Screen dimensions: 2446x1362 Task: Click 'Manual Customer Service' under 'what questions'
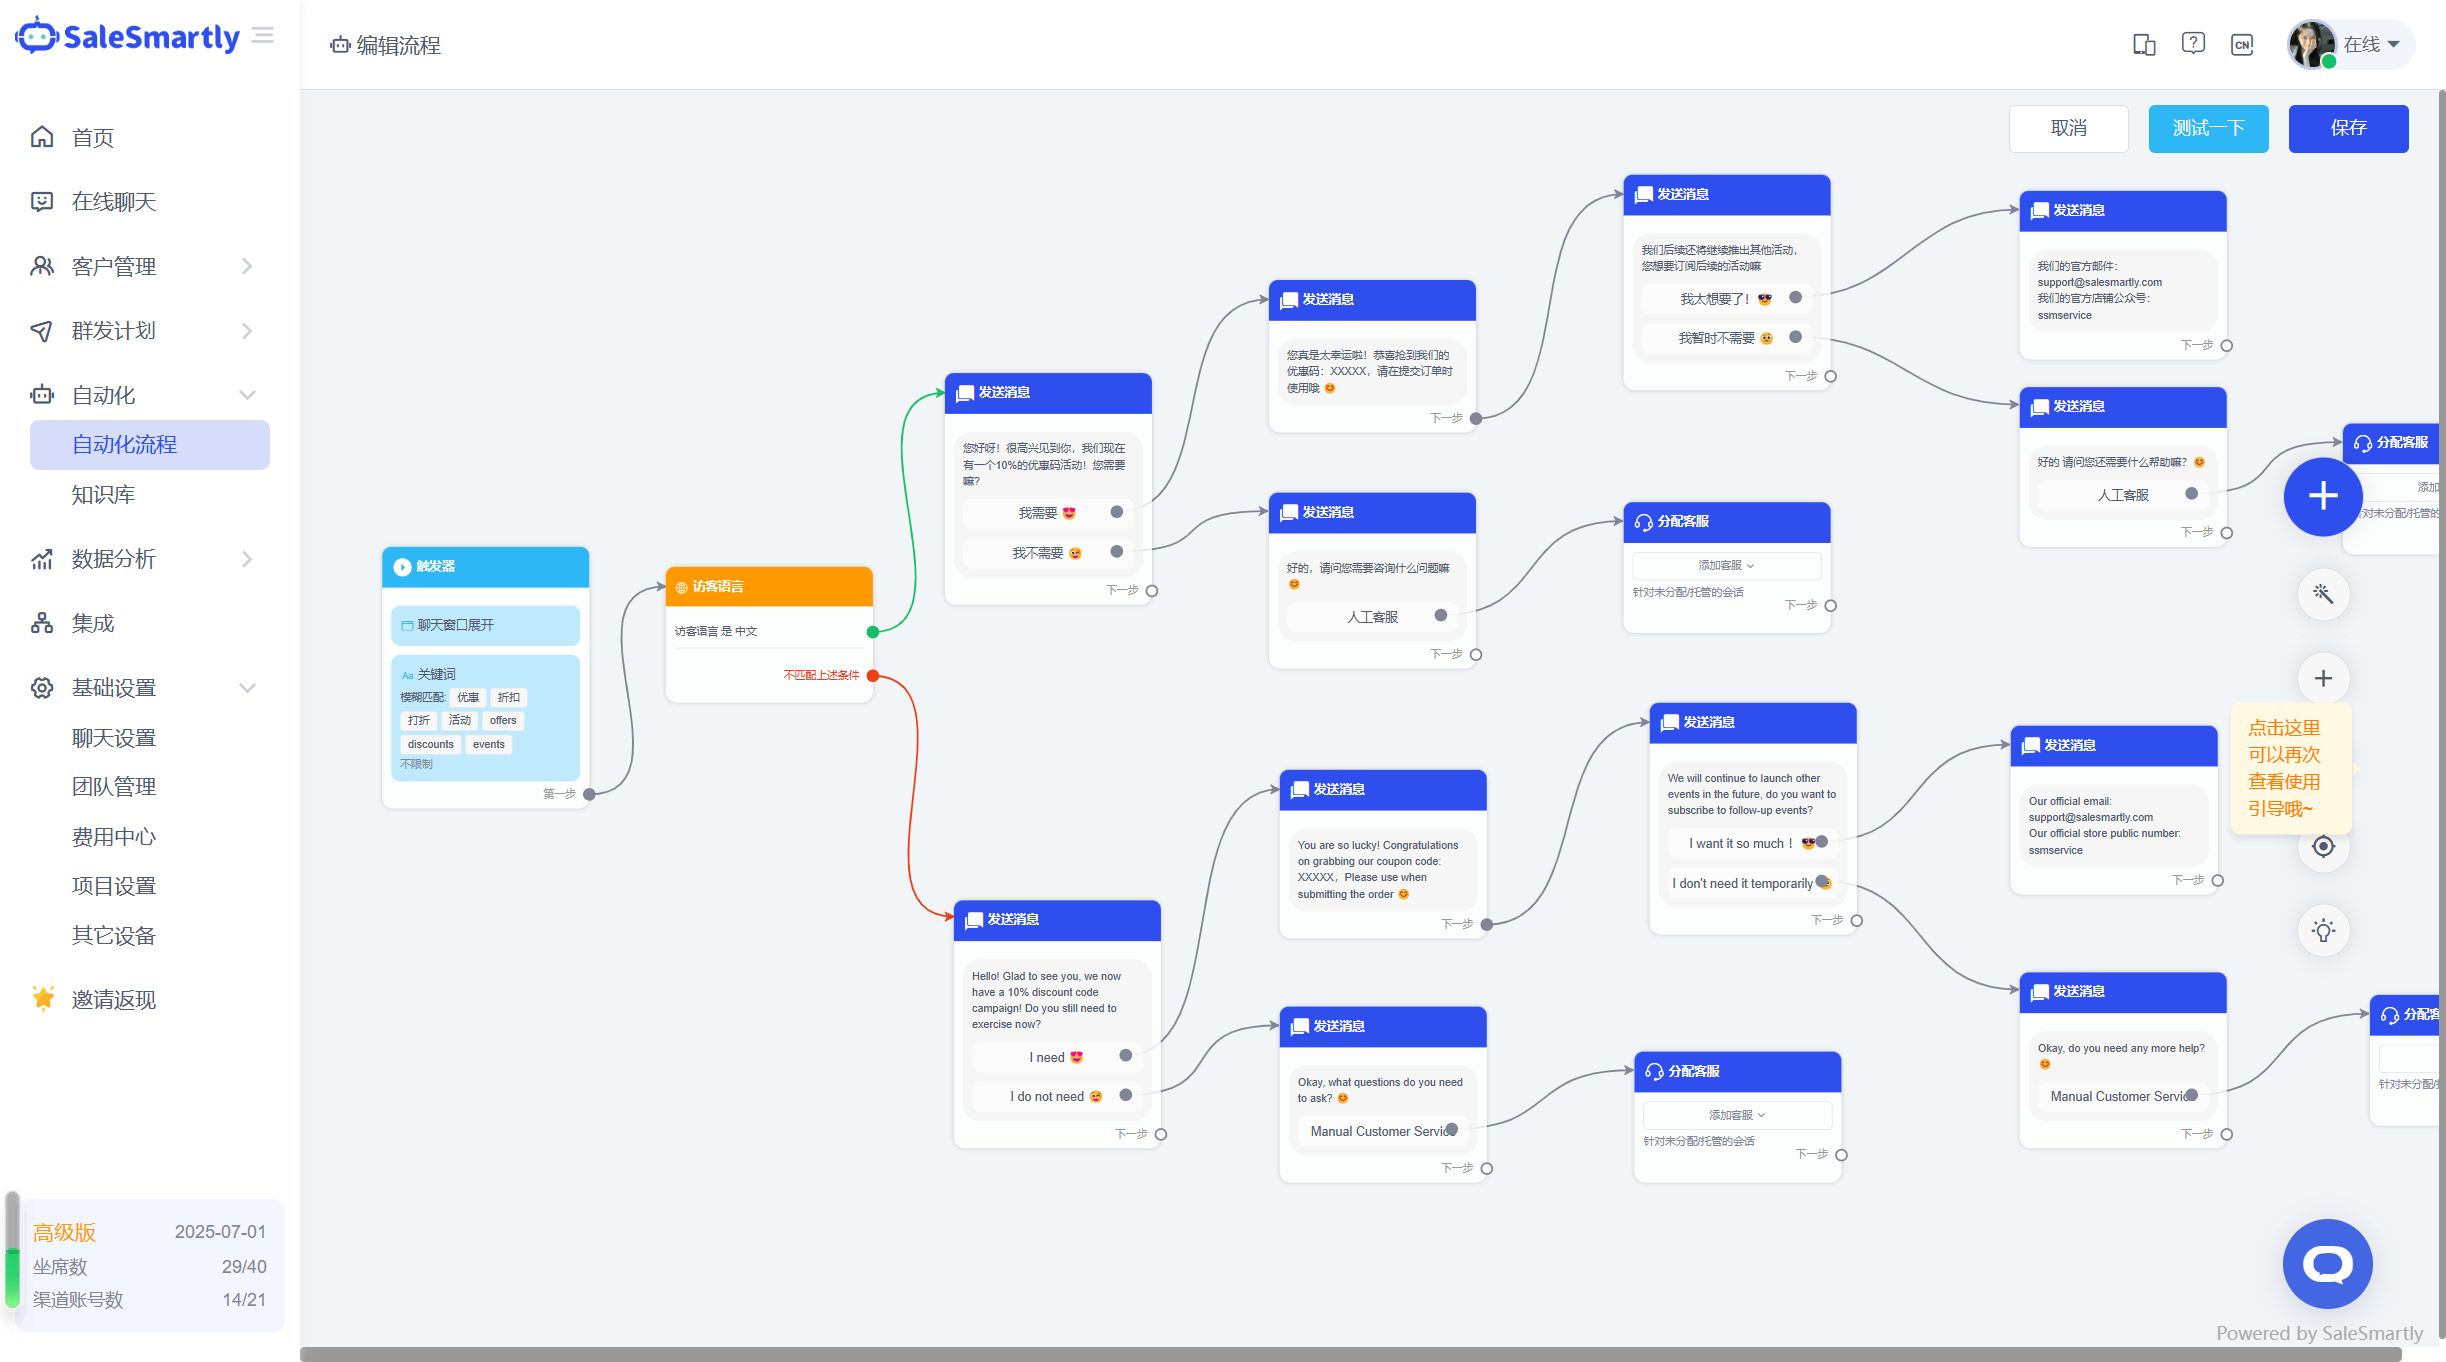[x=1383, y=1132]
